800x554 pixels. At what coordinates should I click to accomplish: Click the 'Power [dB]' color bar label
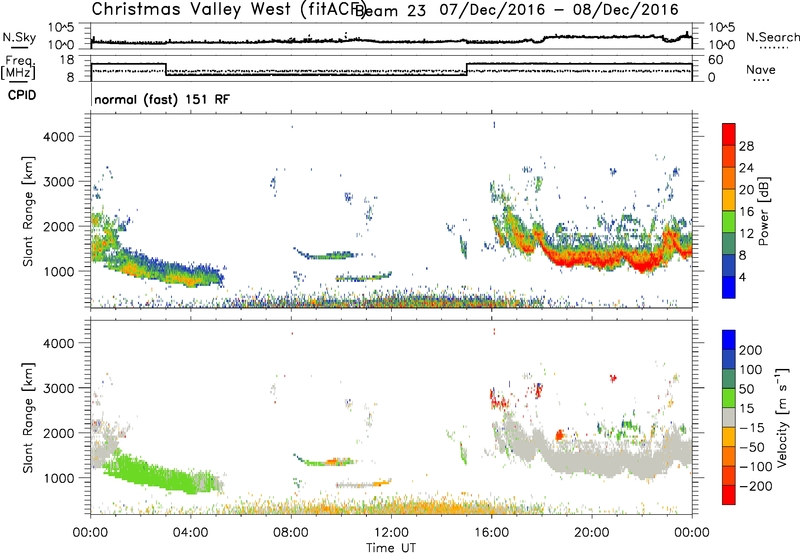763,211
